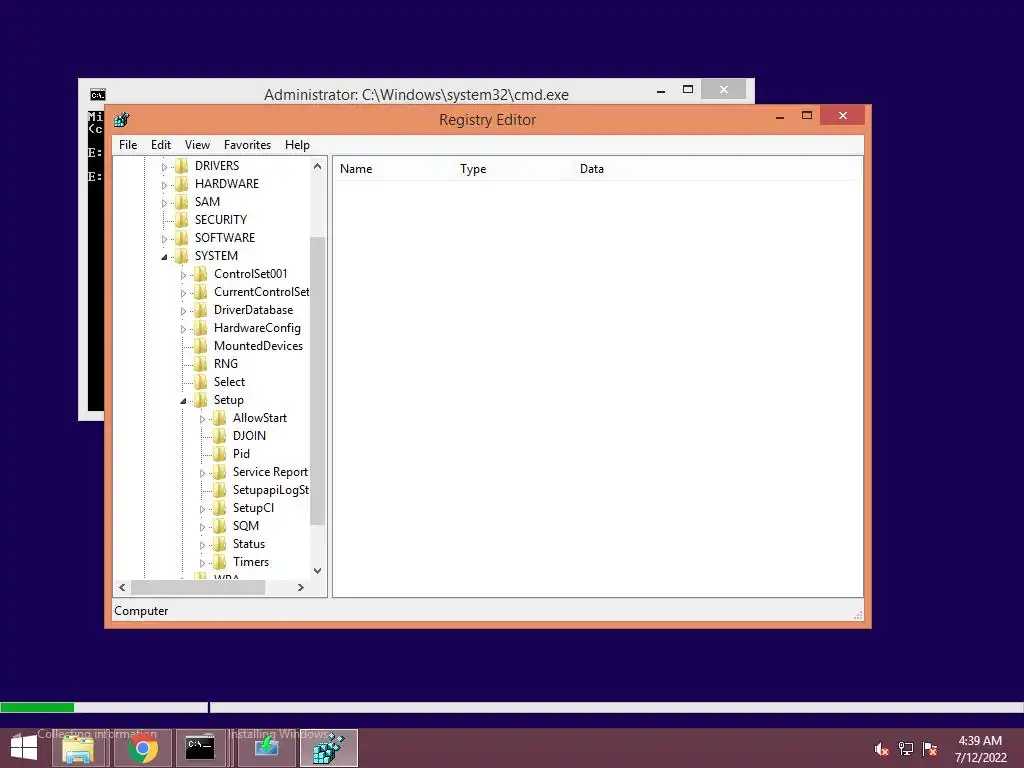Expand the CurrentControlSet key

[x=184, y=293]
